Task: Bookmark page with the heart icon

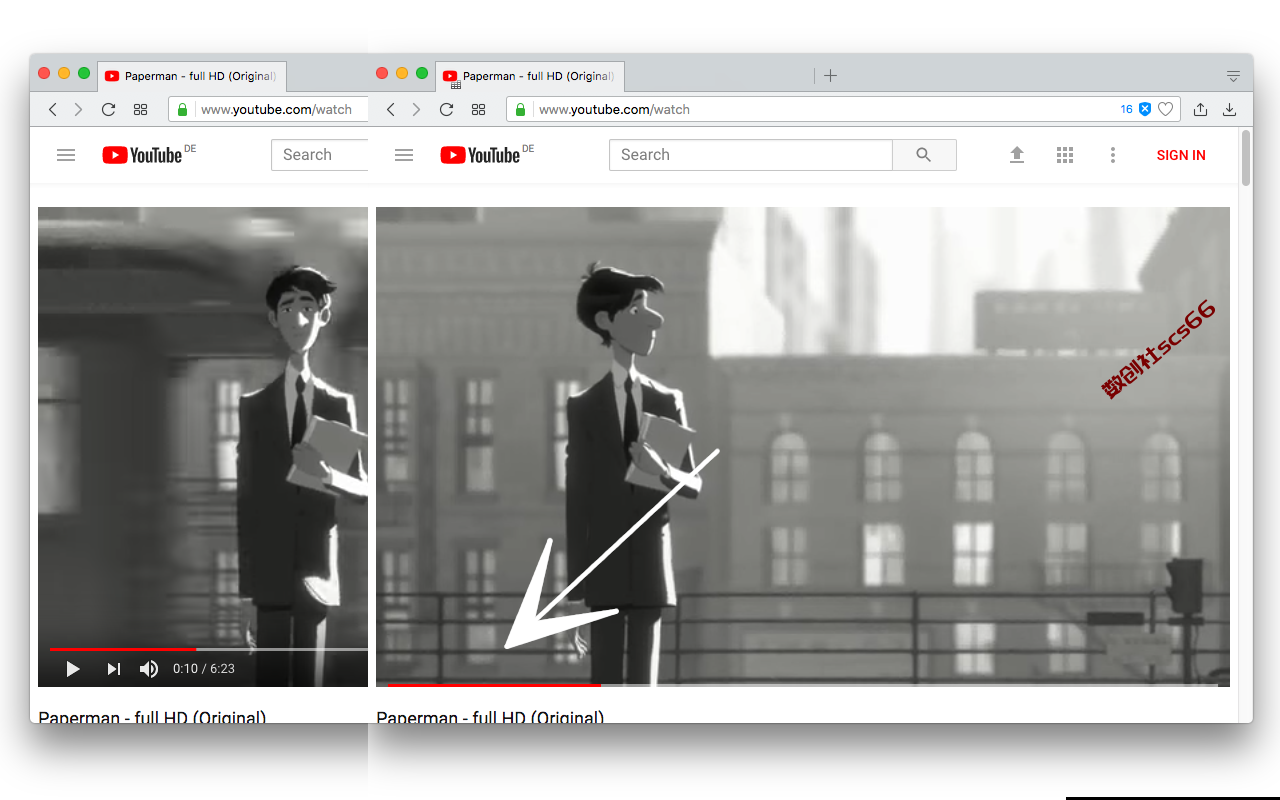Action: pos(1165,109)
